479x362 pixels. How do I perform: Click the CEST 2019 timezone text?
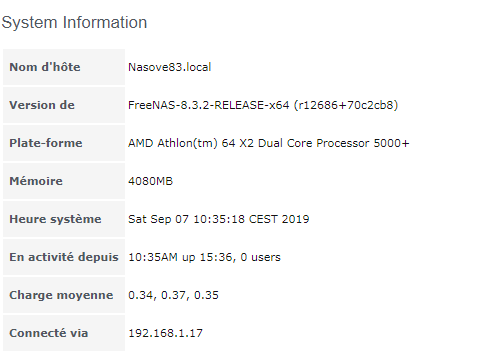click(279, 219)
